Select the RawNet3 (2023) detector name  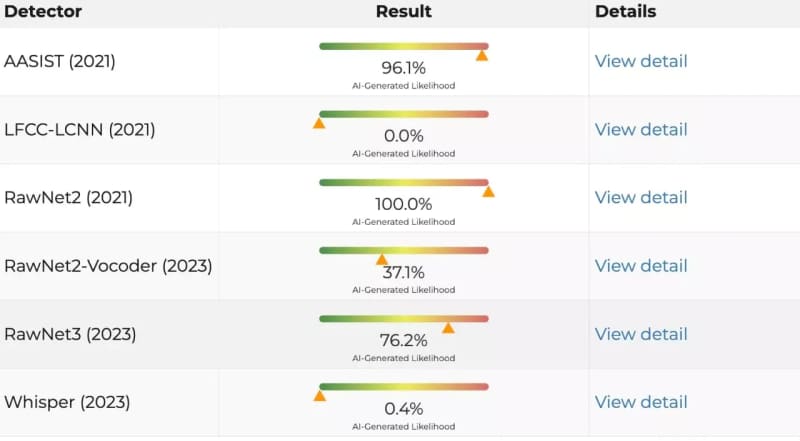(x=70, y=334)
